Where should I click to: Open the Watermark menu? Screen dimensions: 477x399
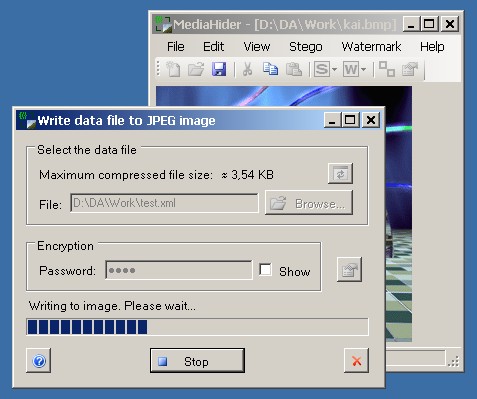pyautogui.click(x=371, y=47)
